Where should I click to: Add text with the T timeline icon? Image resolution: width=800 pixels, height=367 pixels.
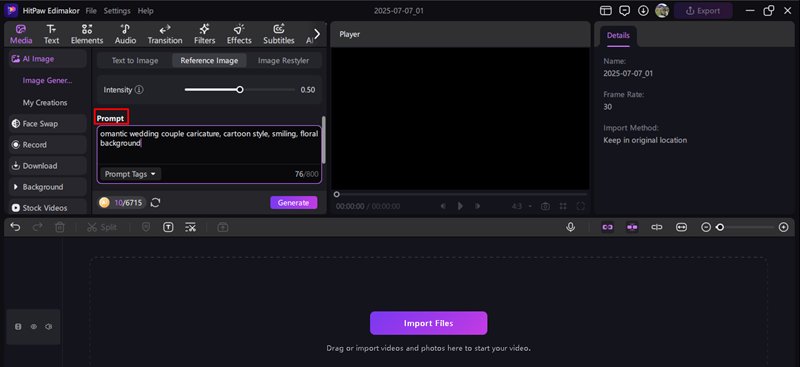[168, 227]
